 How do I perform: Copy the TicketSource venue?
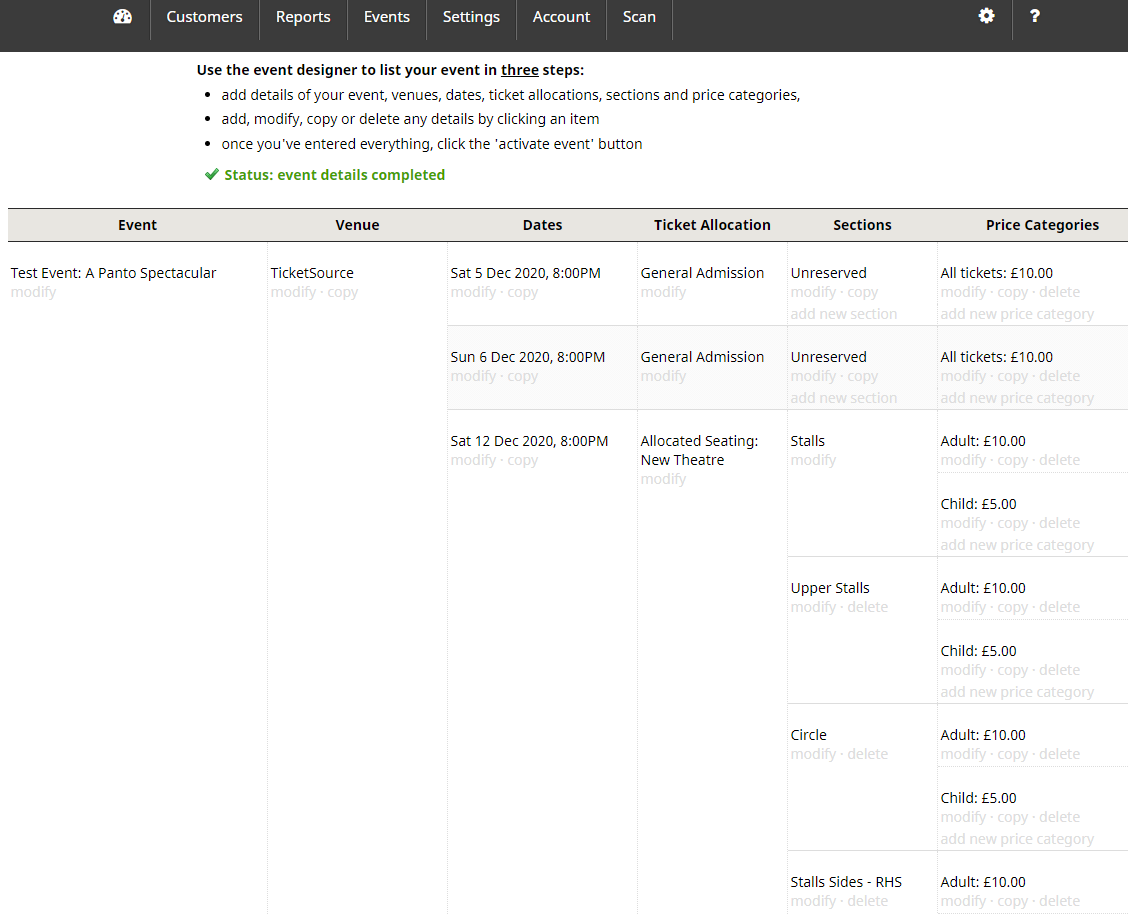point(343,293)
